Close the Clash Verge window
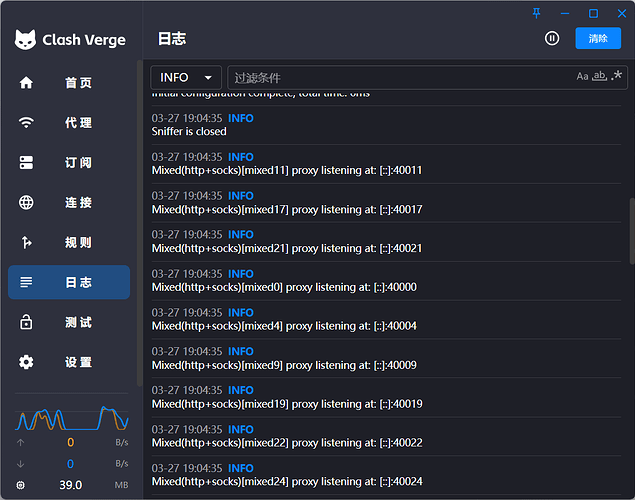This screenshot has width=635, height=500. pyautogui.click(x=622, y=13)
